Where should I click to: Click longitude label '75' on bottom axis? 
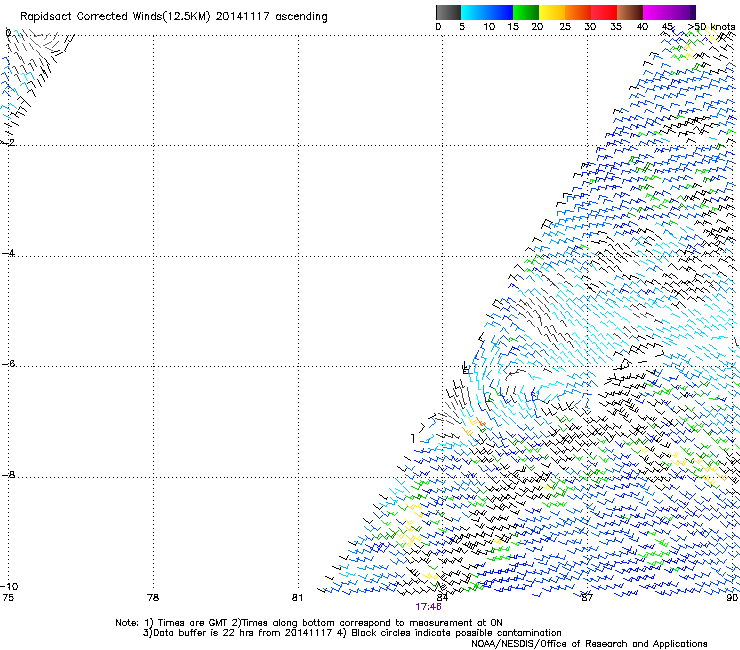(x=8, y=598)
